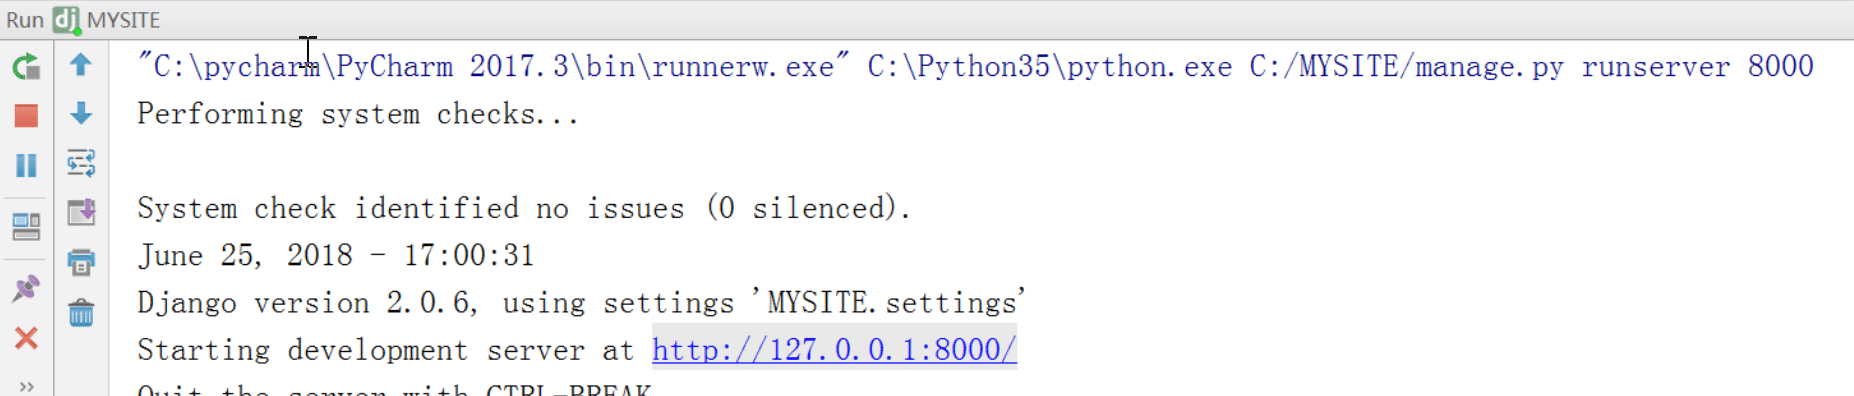
Task: Pause the console output
Action: [26, 165]
